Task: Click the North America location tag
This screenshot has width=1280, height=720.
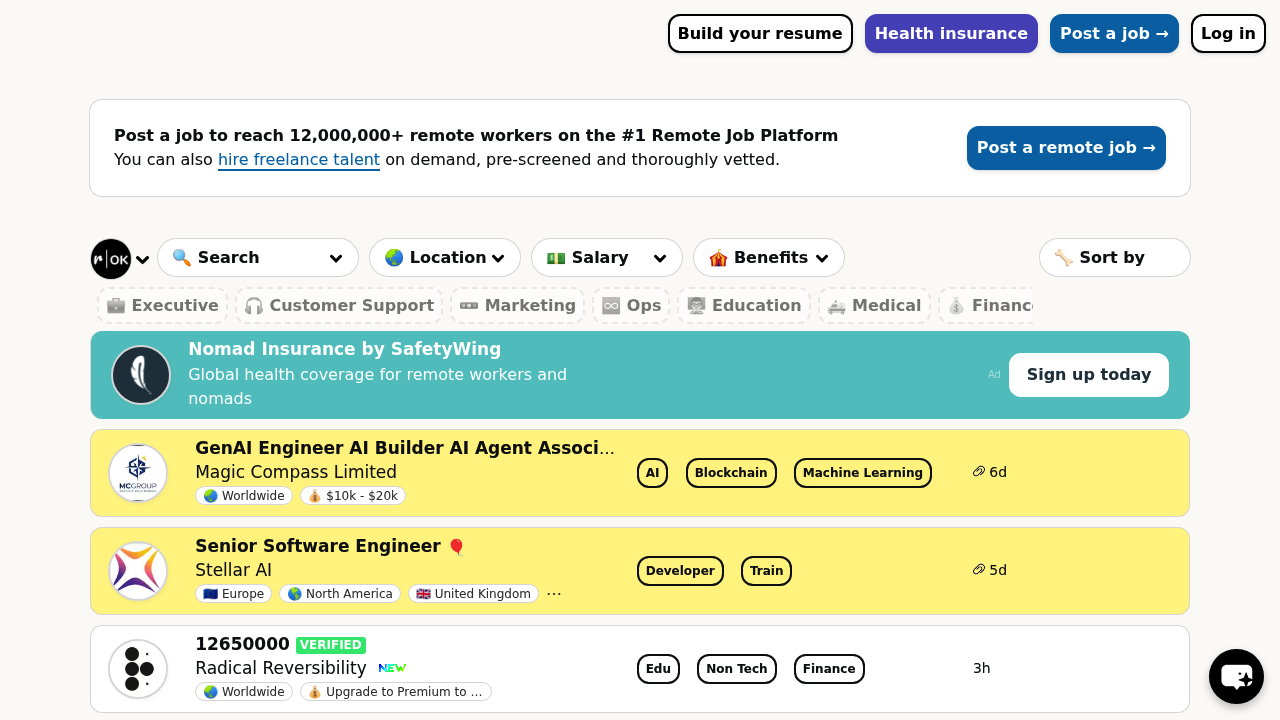Action: point(340,594)
